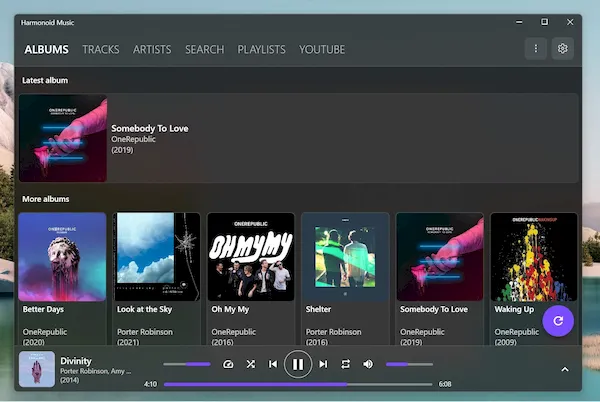Image resolution: width=600 pixels, height=402 pixels.
Task: Switch to the Tracks tab
Action: (x=101, y=49)
